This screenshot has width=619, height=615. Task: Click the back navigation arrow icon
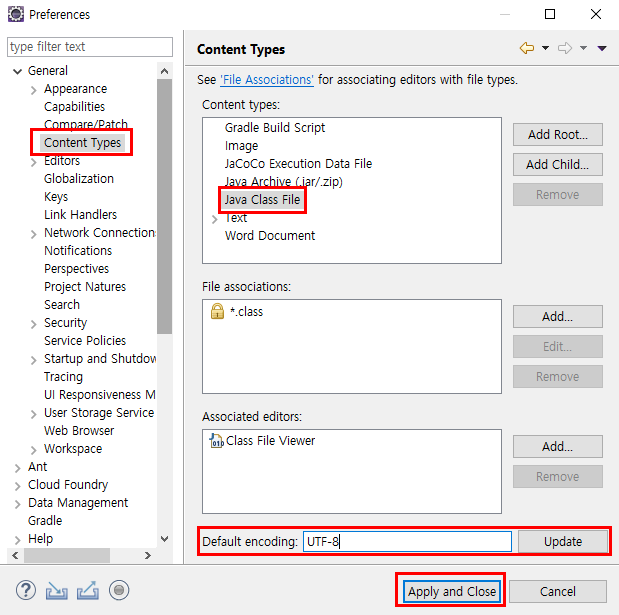(x=527, y=48)
